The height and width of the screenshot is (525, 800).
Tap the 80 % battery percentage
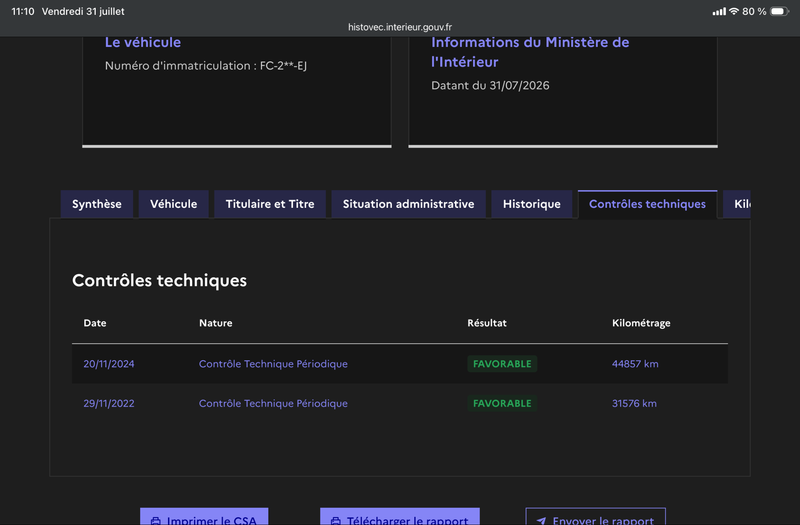tap(754, 11)
